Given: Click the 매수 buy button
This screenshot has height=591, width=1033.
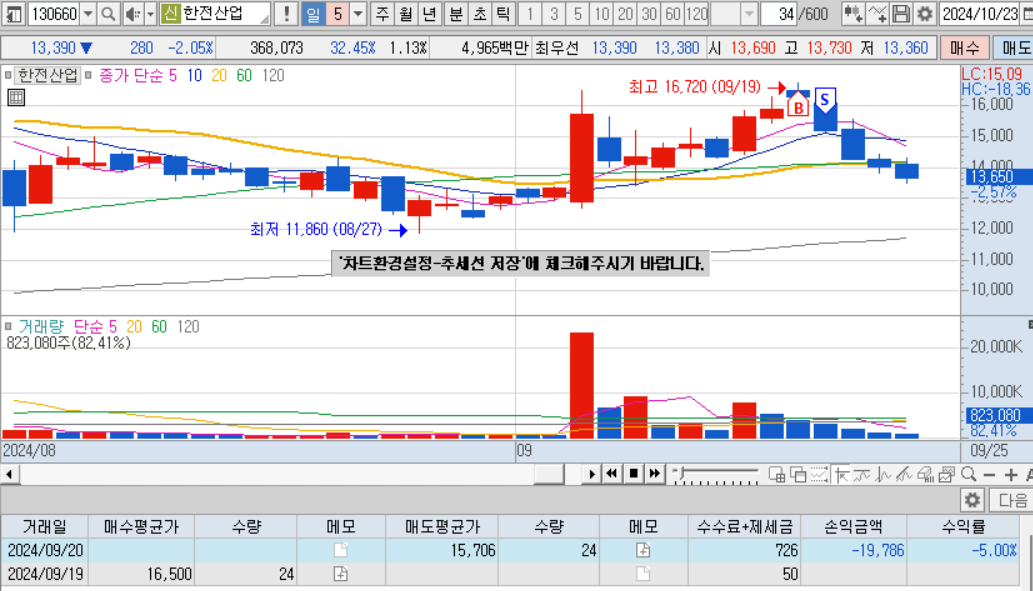Looking at the screenshot, I should coord(964,48).
